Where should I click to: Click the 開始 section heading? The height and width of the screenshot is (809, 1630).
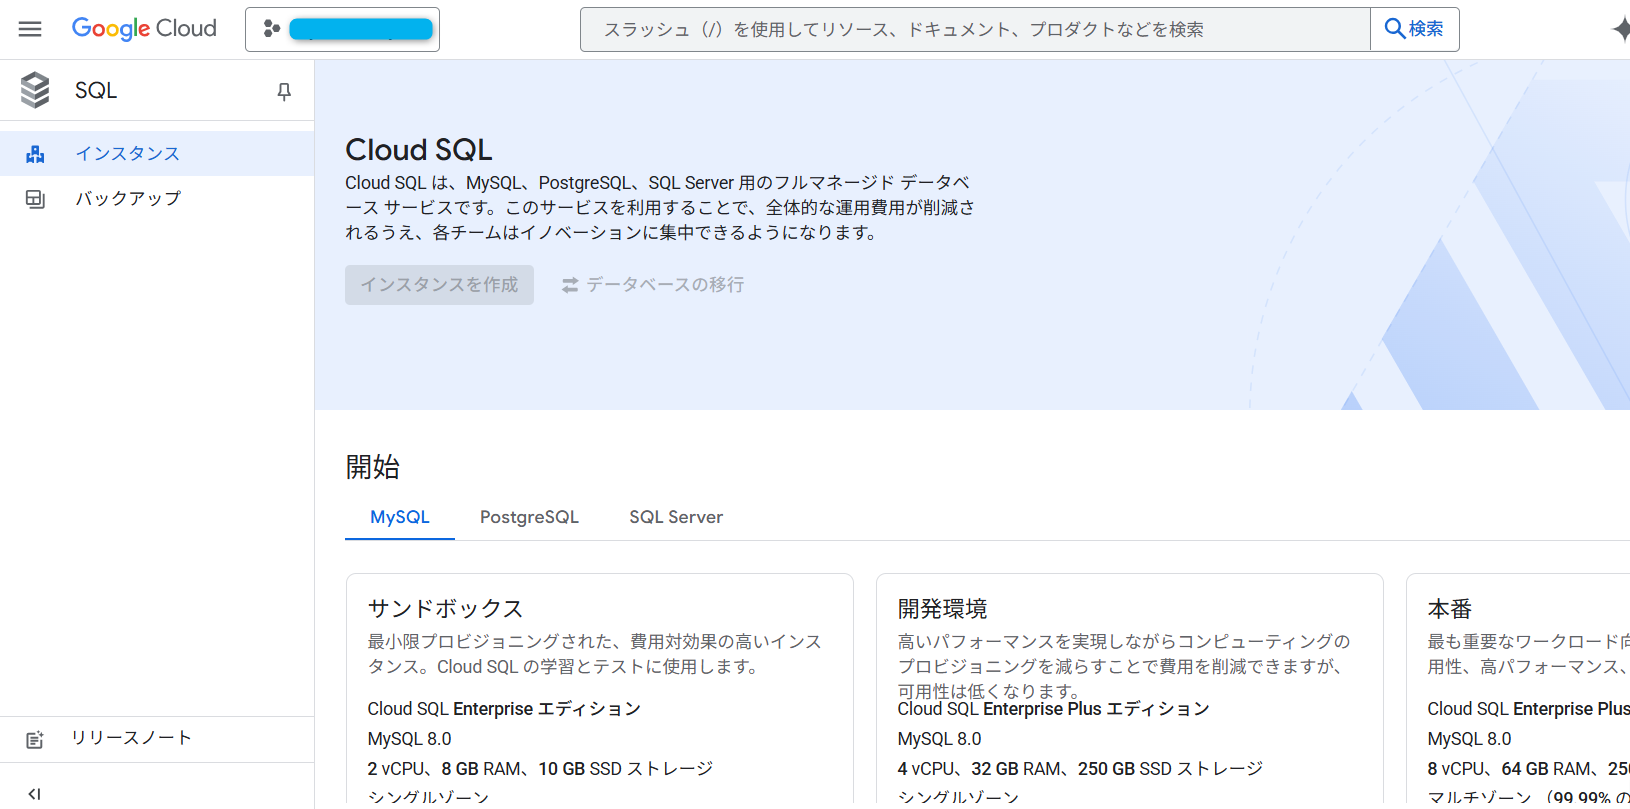[373, 467]
